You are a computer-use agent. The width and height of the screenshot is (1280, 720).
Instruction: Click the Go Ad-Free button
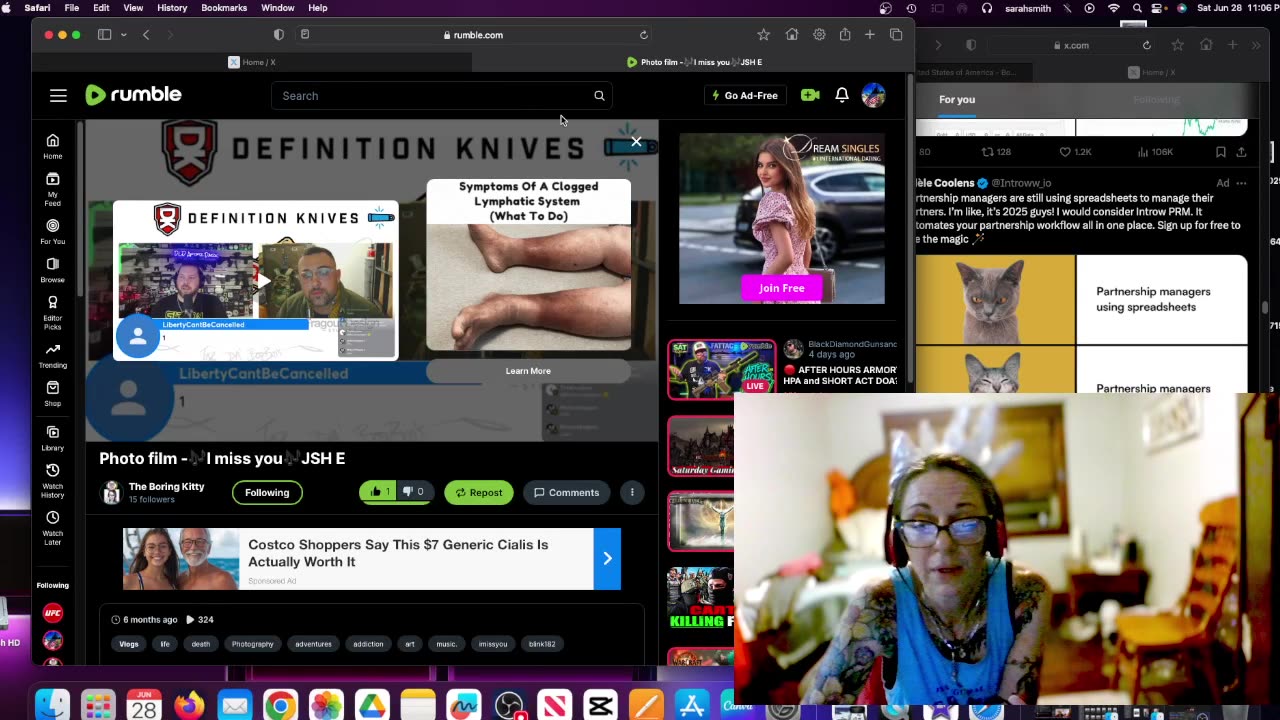coord(744,95)
